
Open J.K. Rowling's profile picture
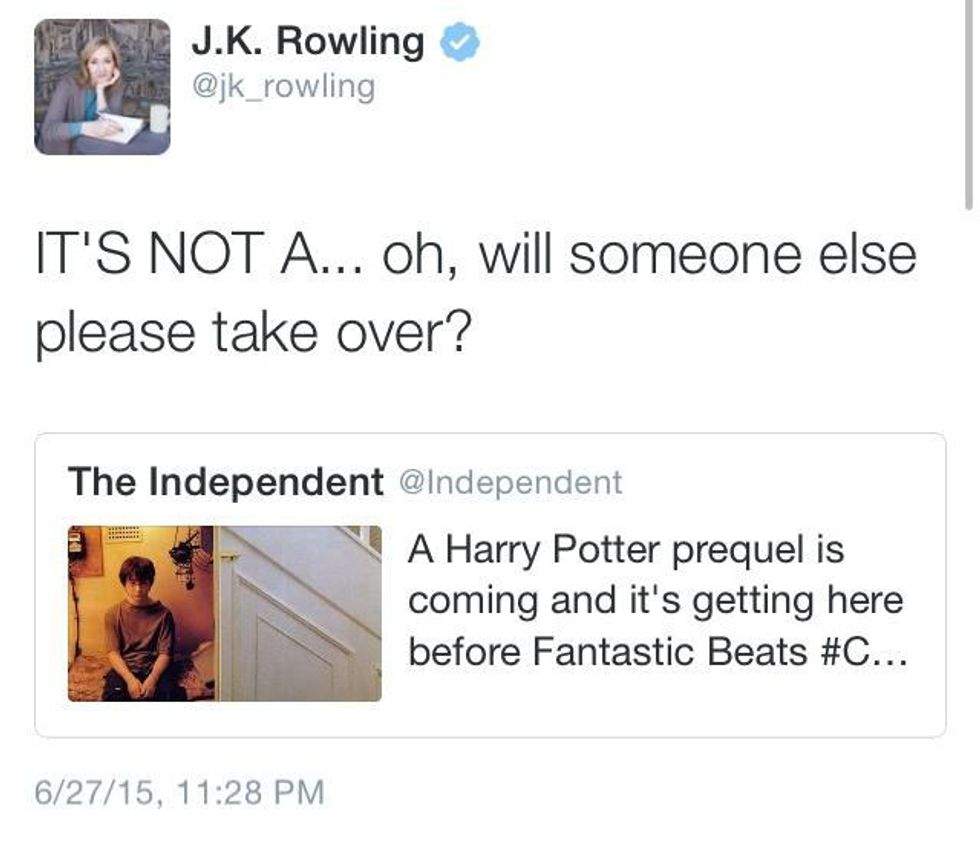(x=102, y=87)
